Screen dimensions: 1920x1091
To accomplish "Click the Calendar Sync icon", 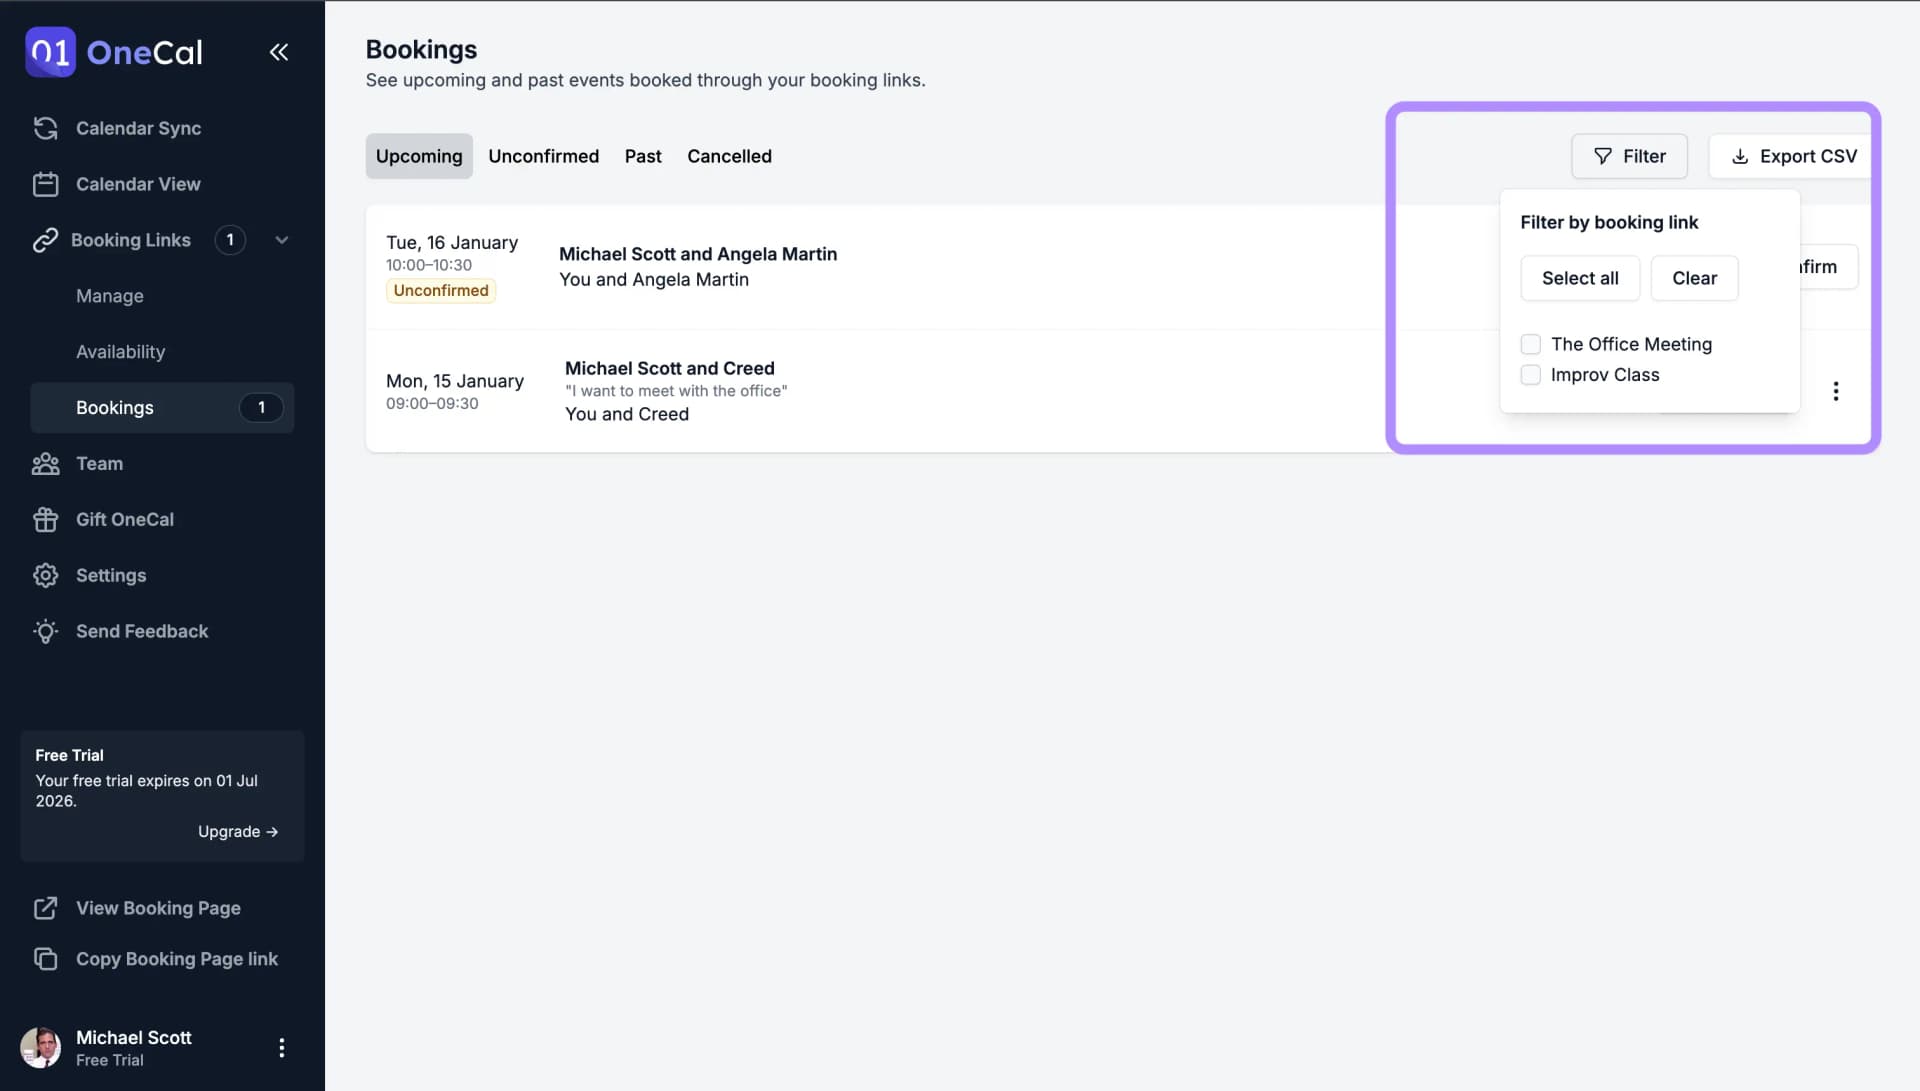I will (x=45, y=128).
